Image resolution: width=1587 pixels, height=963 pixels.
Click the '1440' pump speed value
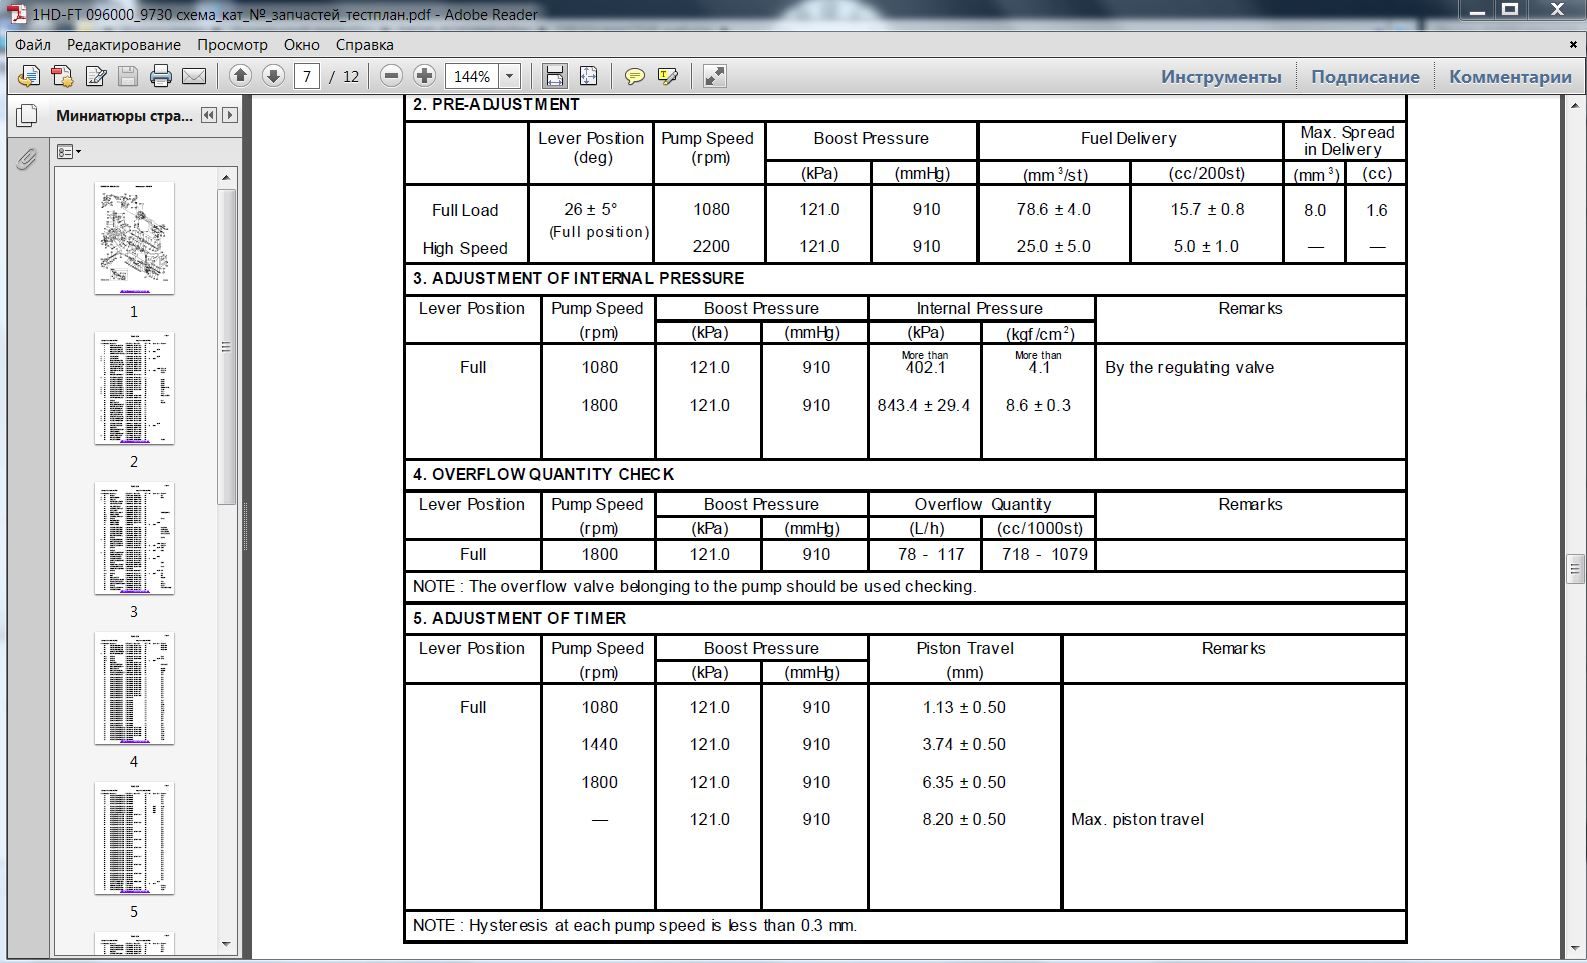point(599,745)
